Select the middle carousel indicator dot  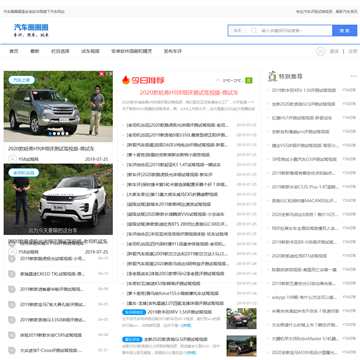(58, 134)
